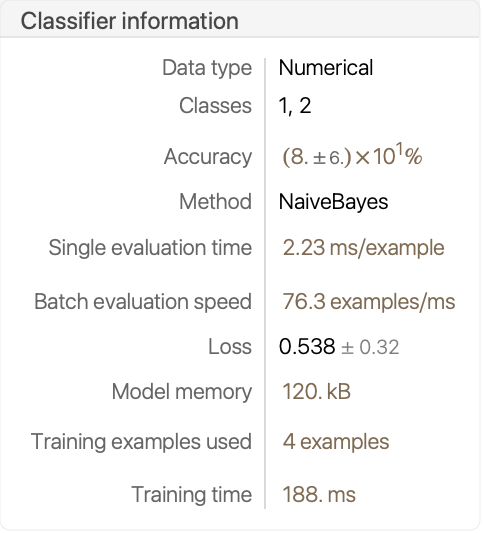Select the Accuracy label
The height and width of the screenshot is (533, 483).
tap(208, 157)
